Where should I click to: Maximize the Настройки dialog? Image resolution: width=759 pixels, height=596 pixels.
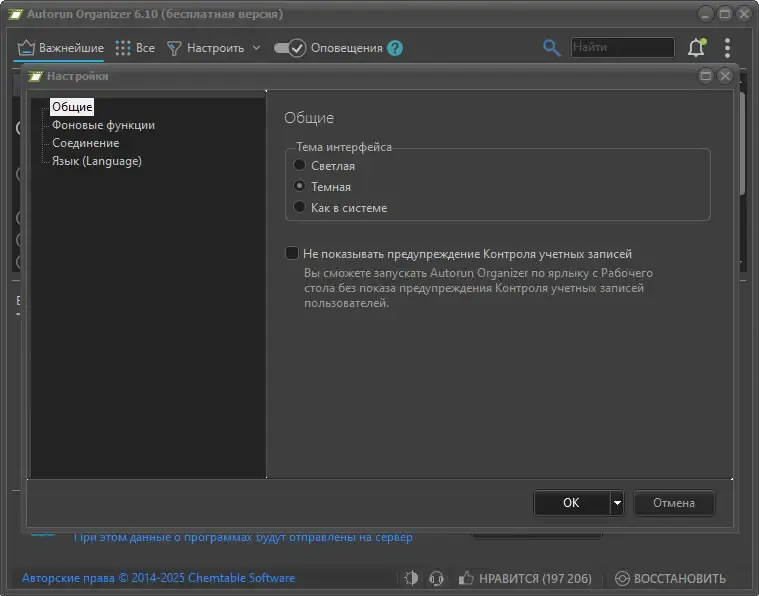tap(706, 76)
